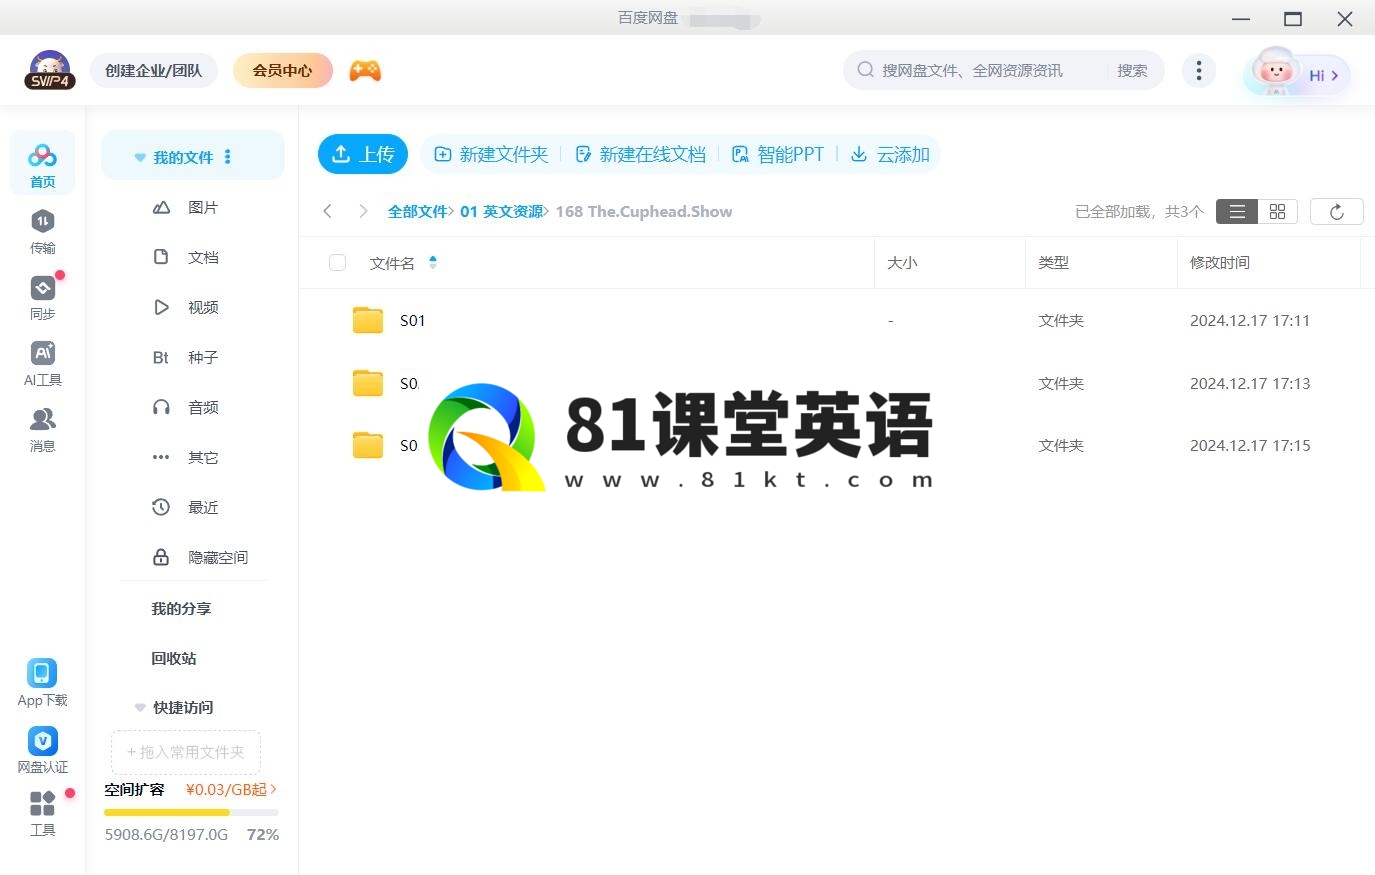Click the 搜索 search button

pos(1132,71)
